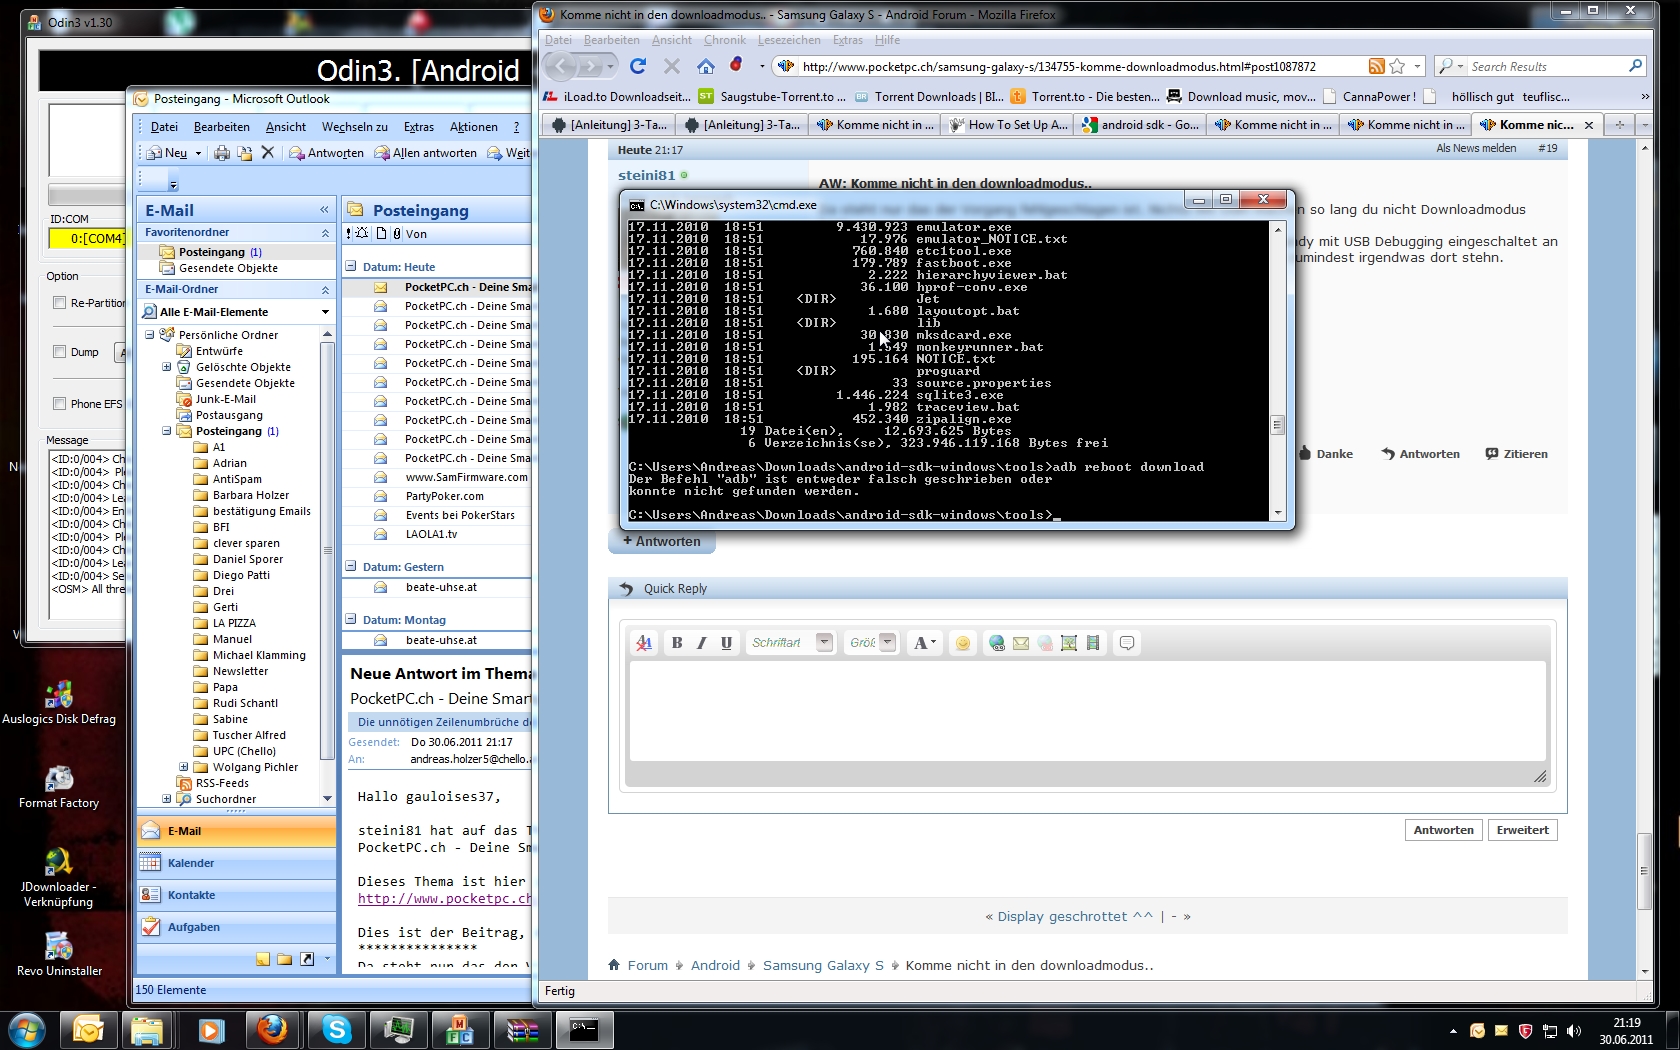This screenshot has height=1050, width=1680.
Task: Bookmark this page with star icon
Action: [1398, 66]
